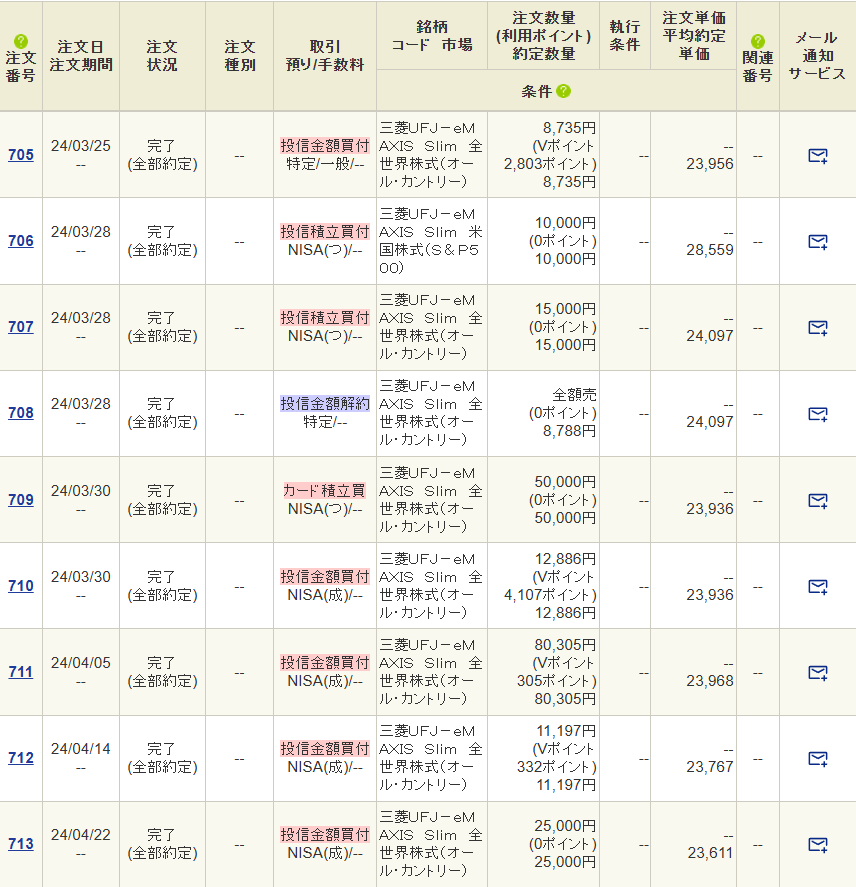
Task: Click the help icon above 注文番号 header
Action: [21, 41]
